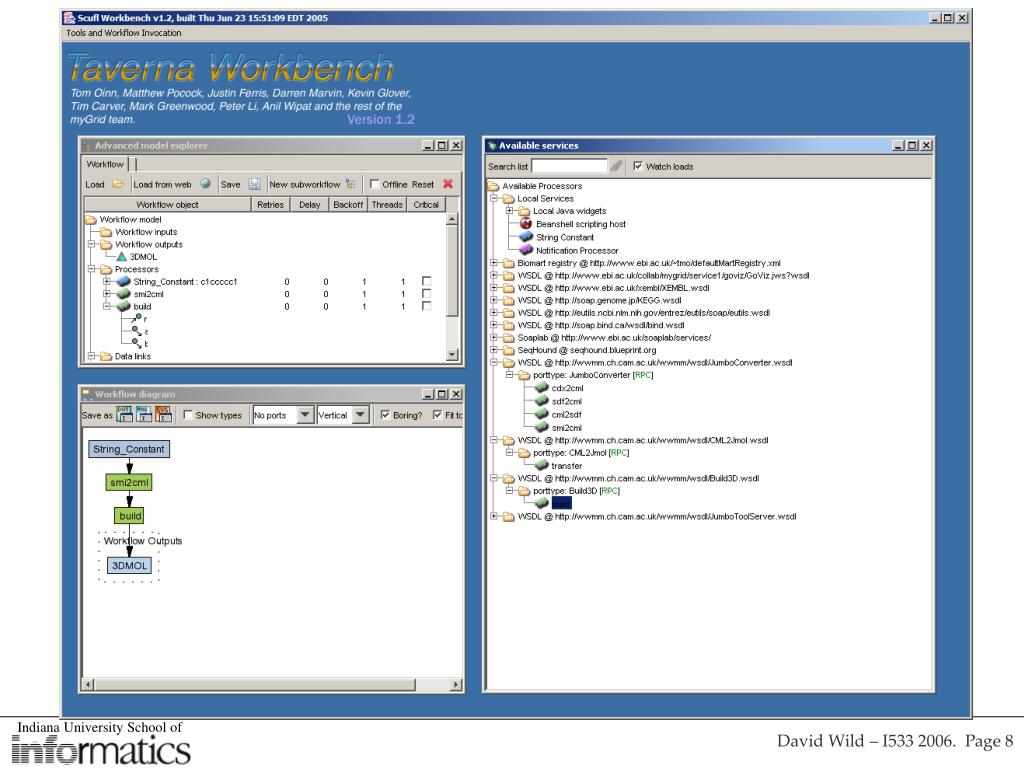Click the Backoff column header
The height and width of the screenshot is (768, 1024).
[348, 204]
